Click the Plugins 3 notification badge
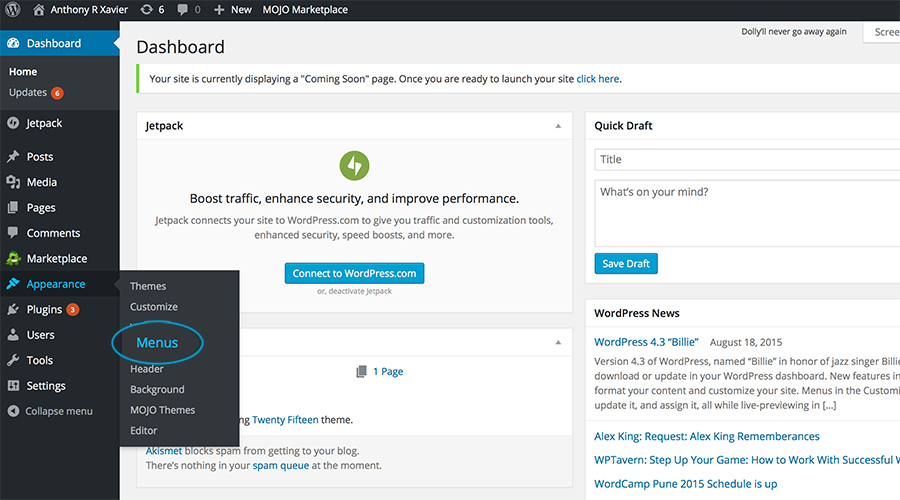This screenshot has height=500, width=900. 72,309
